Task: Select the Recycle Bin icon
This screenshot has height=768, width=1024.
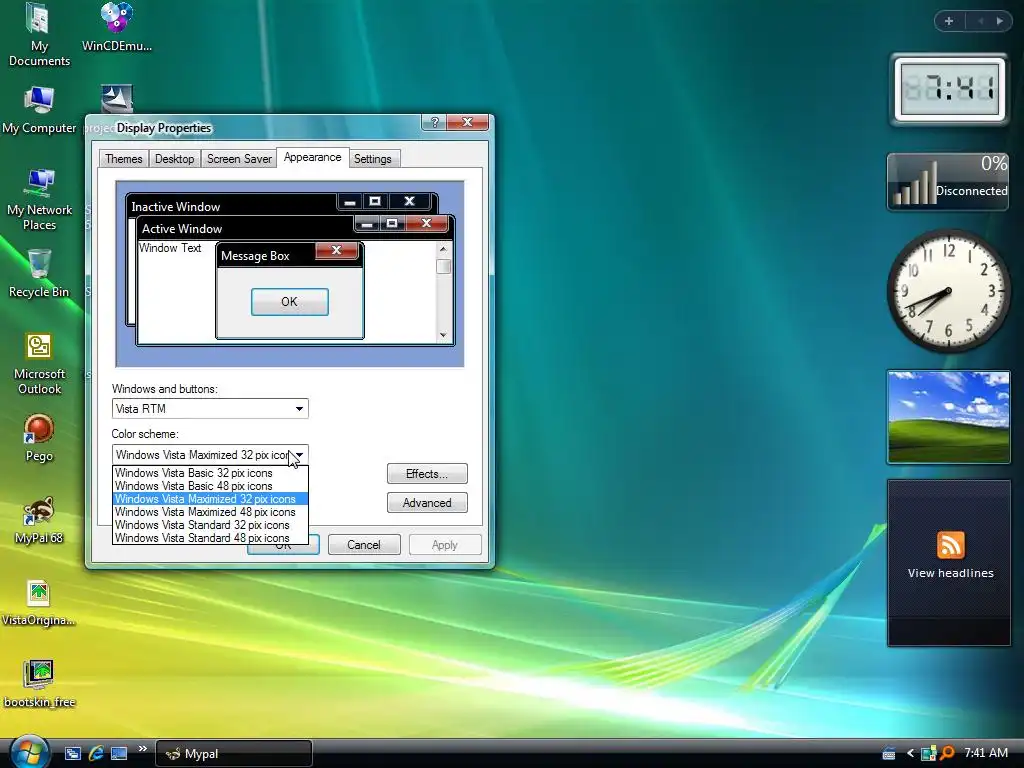Action: pyautogui.click(x=39, y=273)
